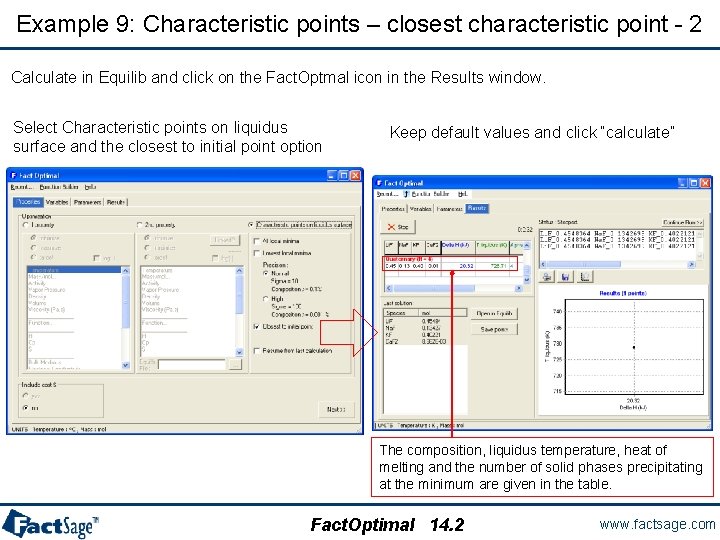Check the Lowest local minima box
The image size is (720, 540).
[257, 253]
